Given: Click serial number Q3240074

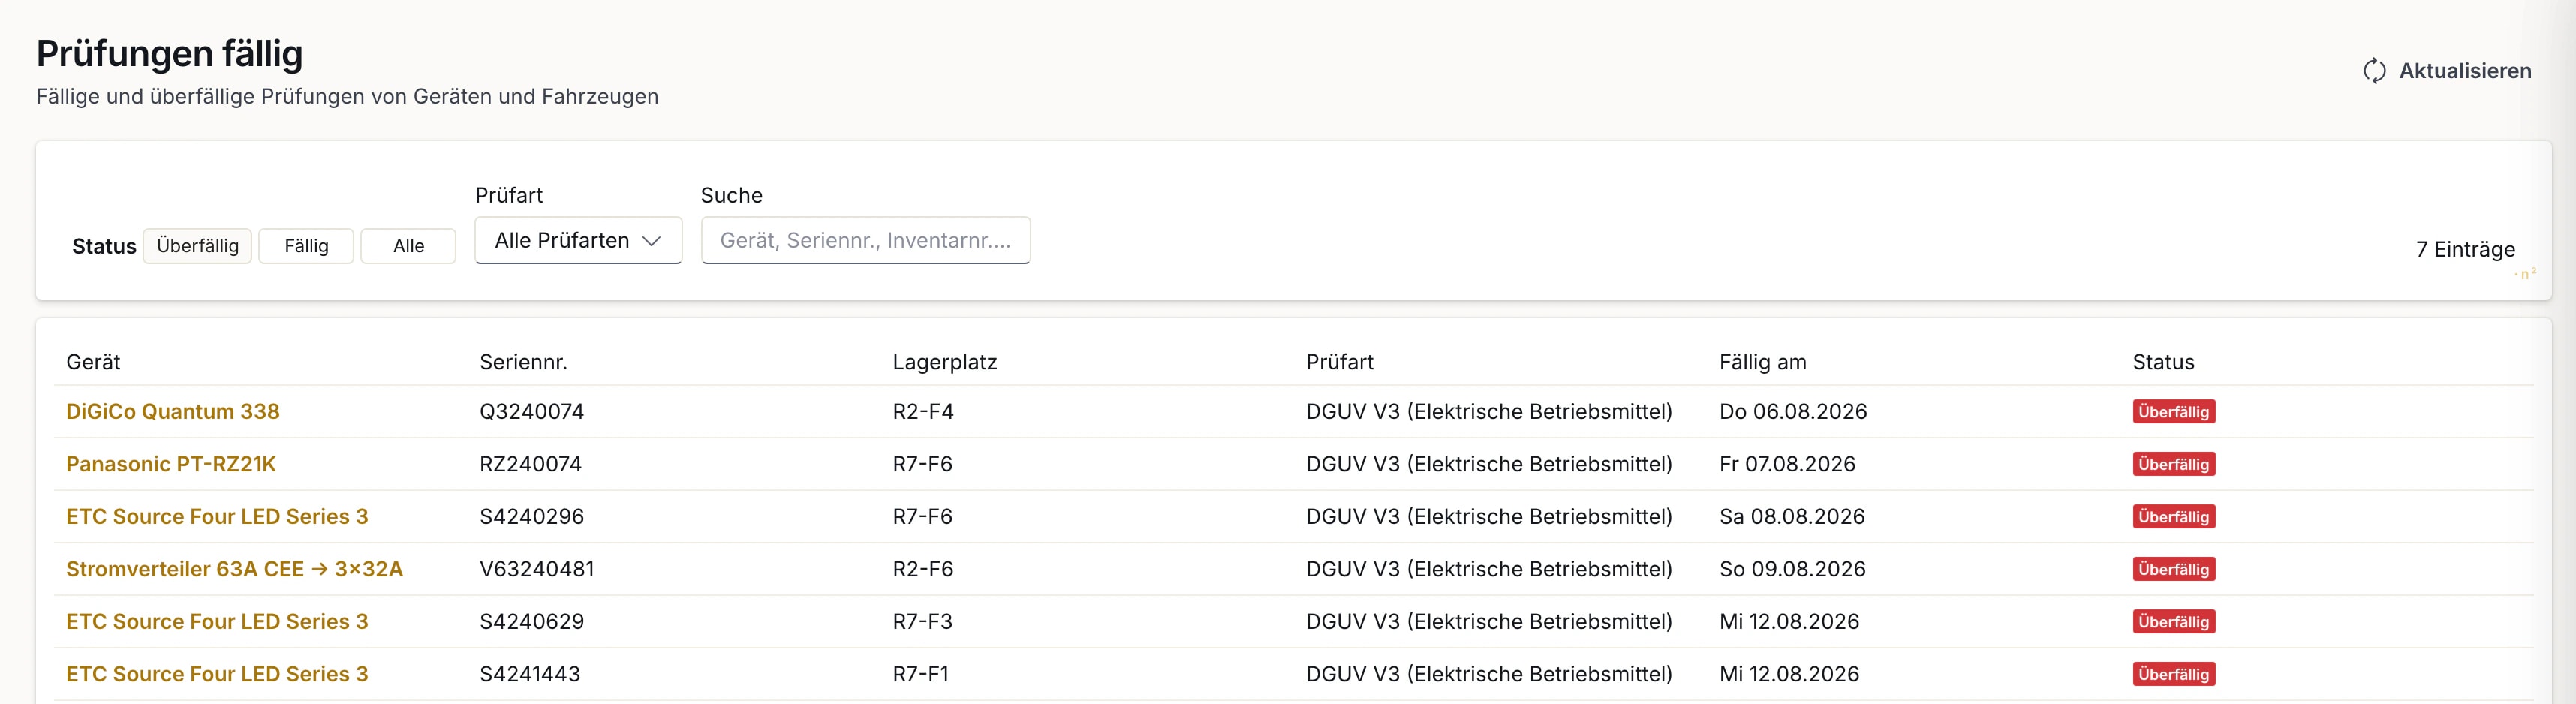Looking at the screenshot, I should point(531,411).
